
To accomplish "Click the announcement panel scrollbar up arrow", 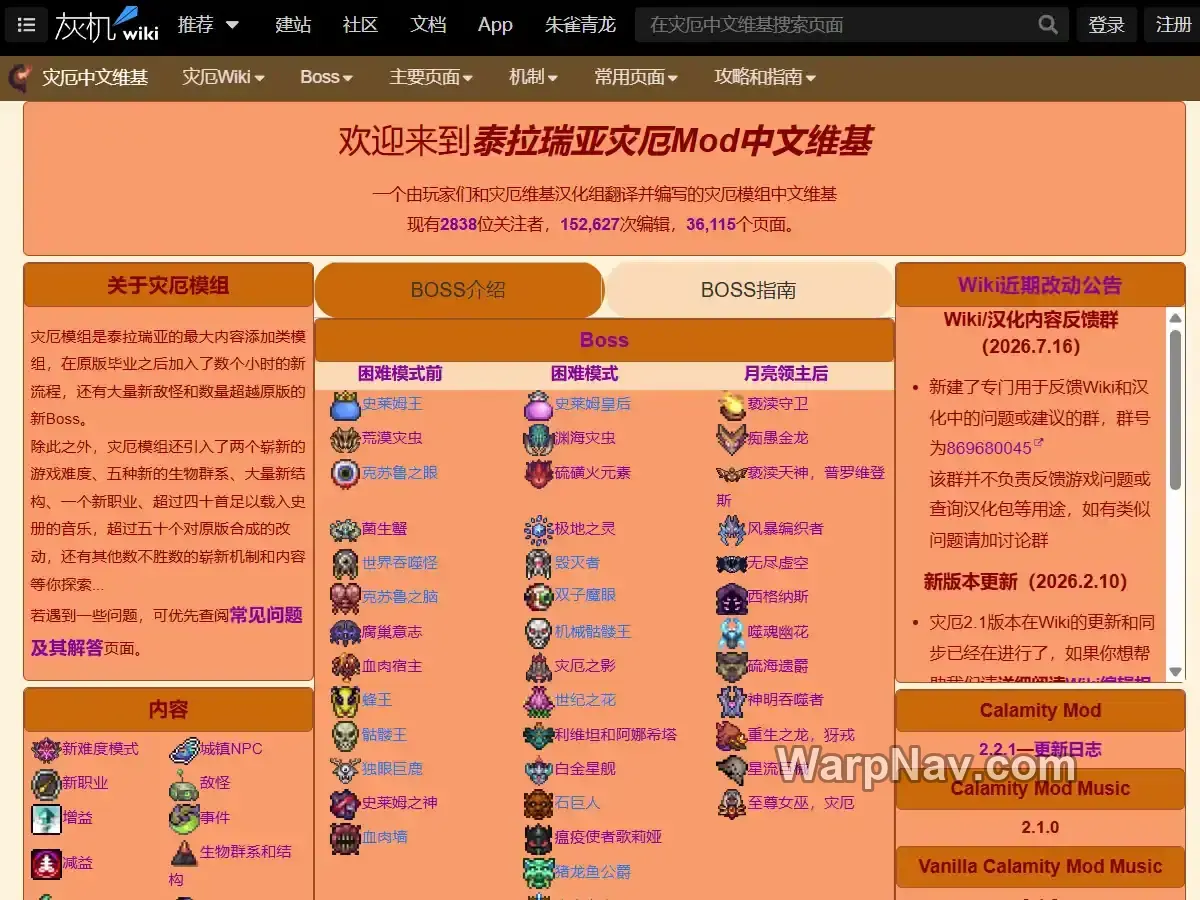I will [1175, 318].
